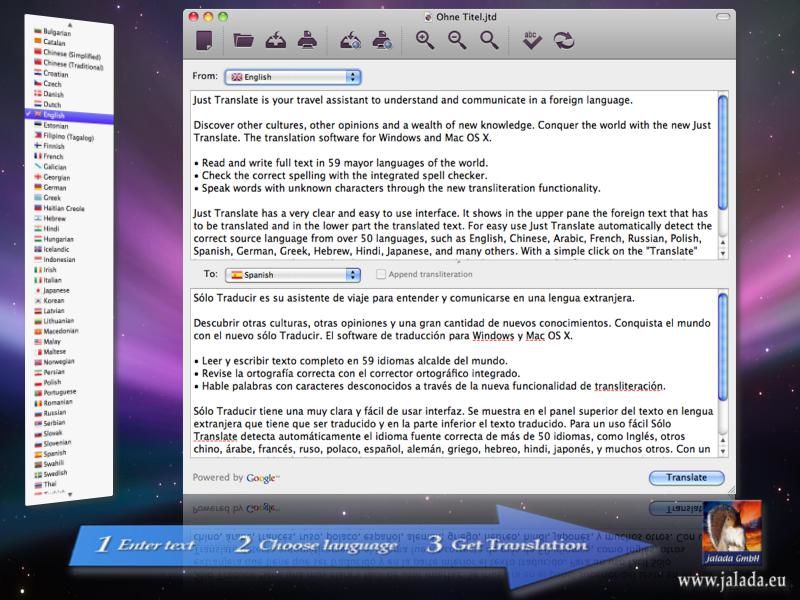This screenshot has width=800, height=600.
Task: Click the translated text scrollbar thumb
Action: (x=722, y=347)
